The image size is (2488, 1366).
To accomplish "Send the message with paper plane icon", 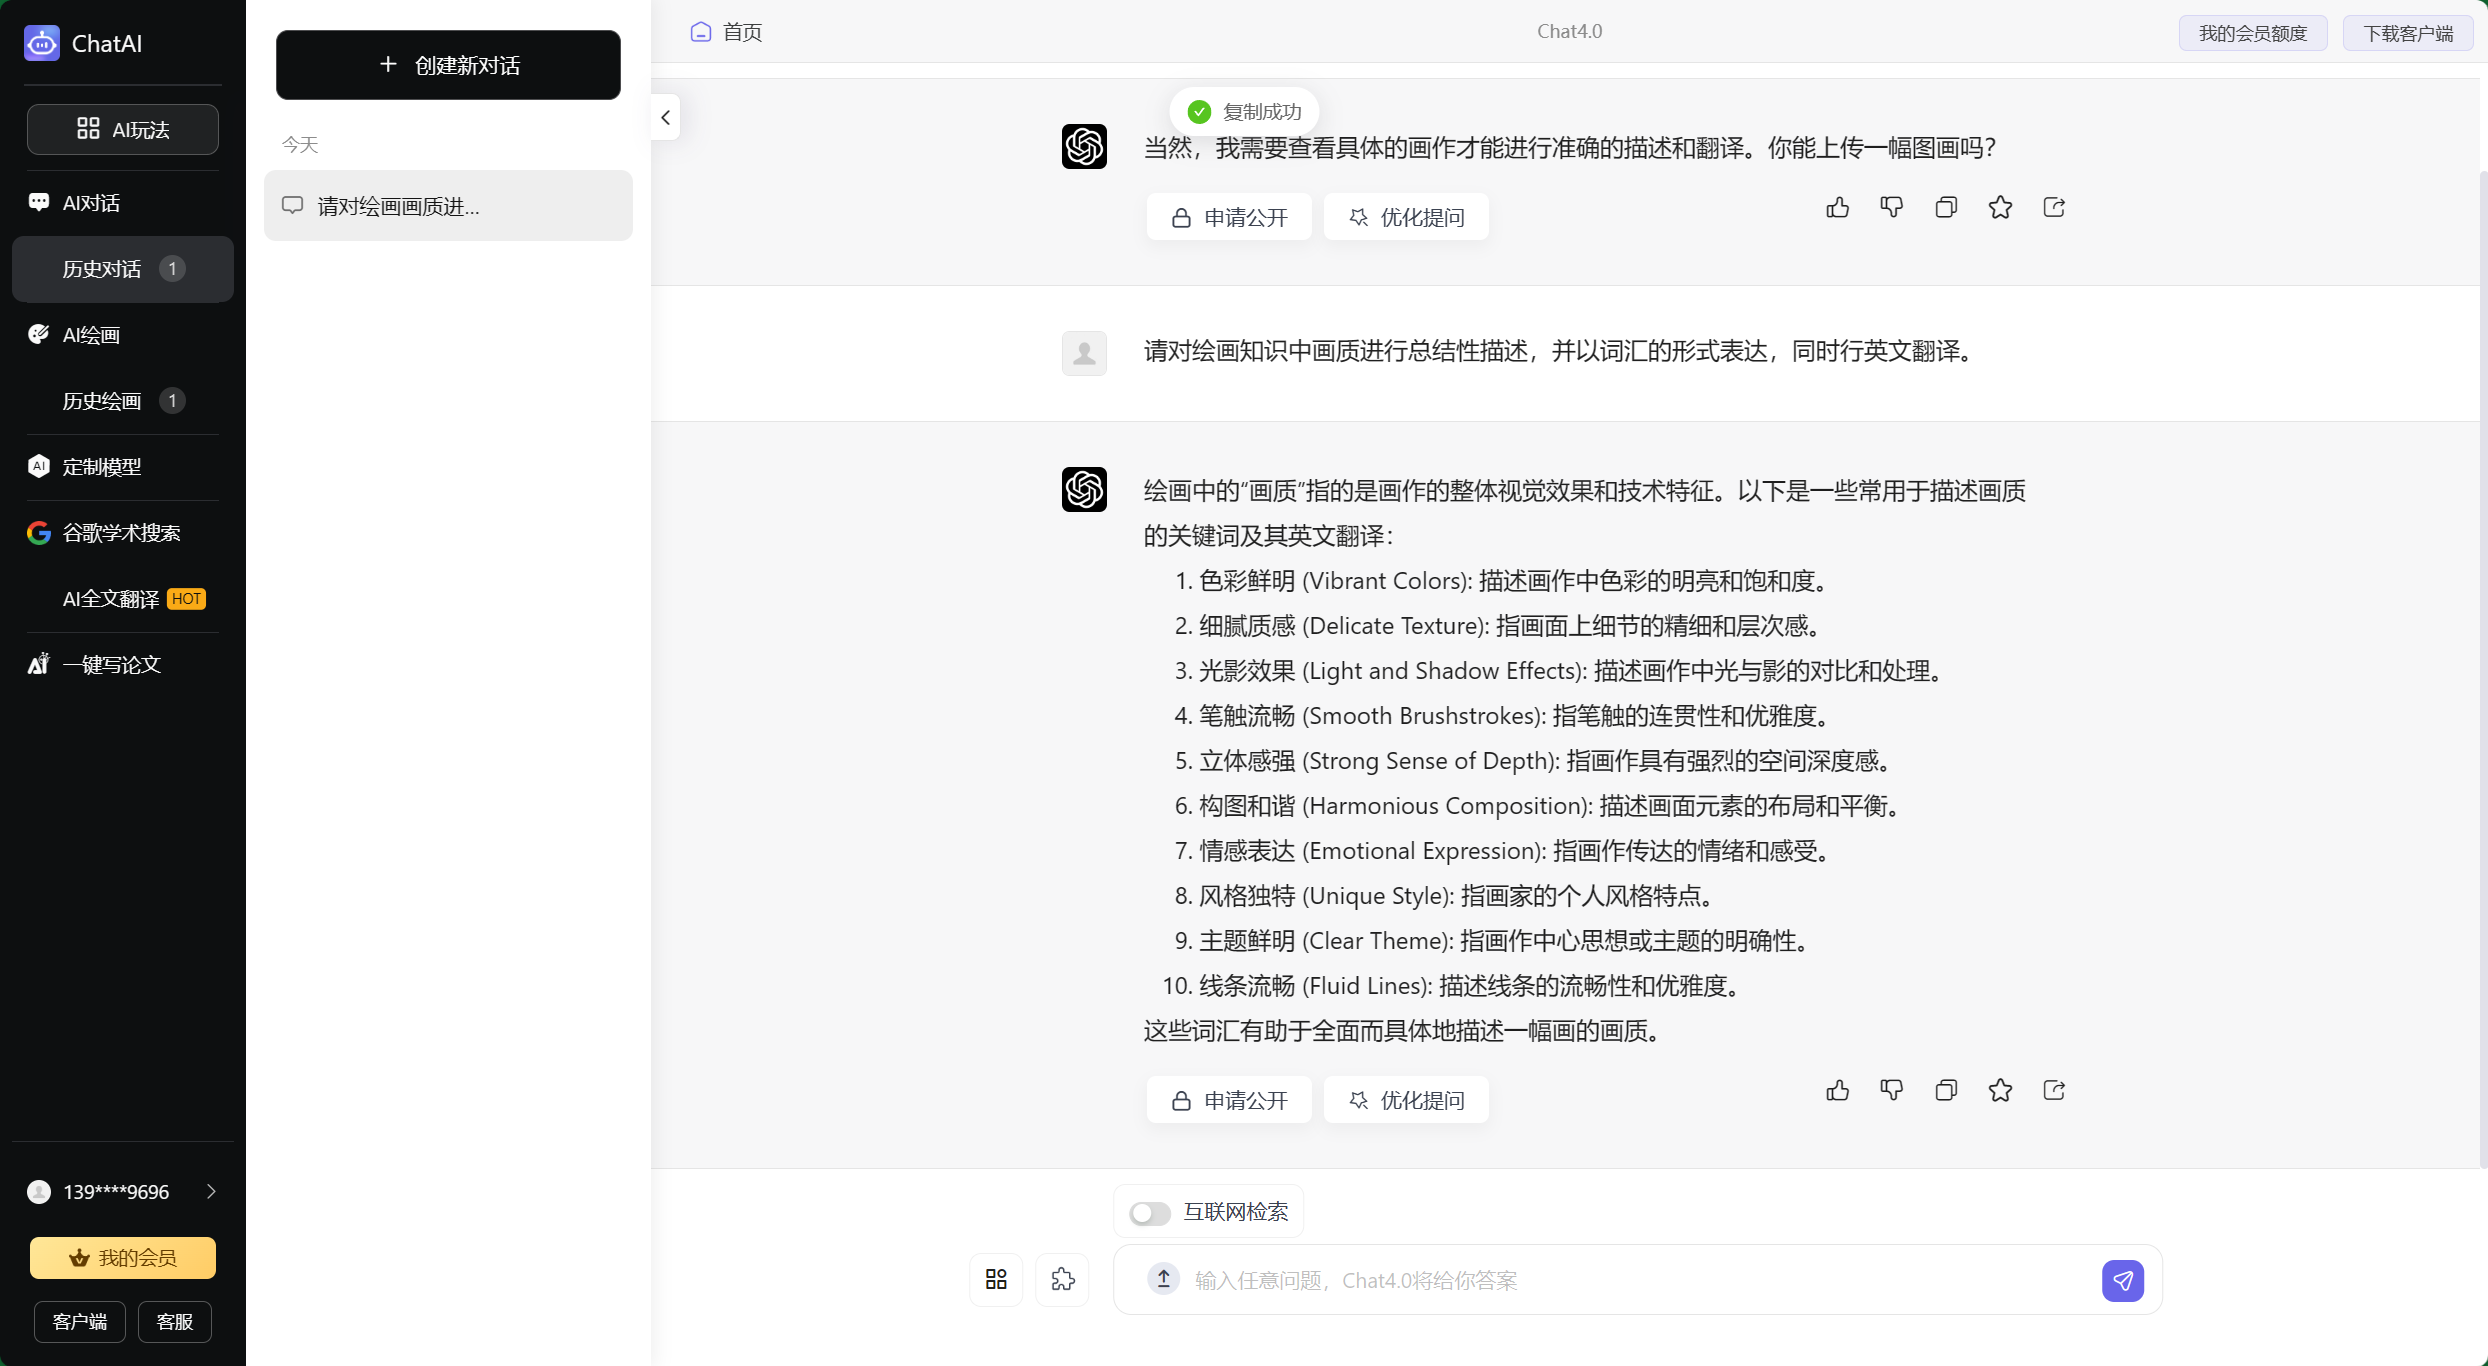I will (x=2122, y=1280).
